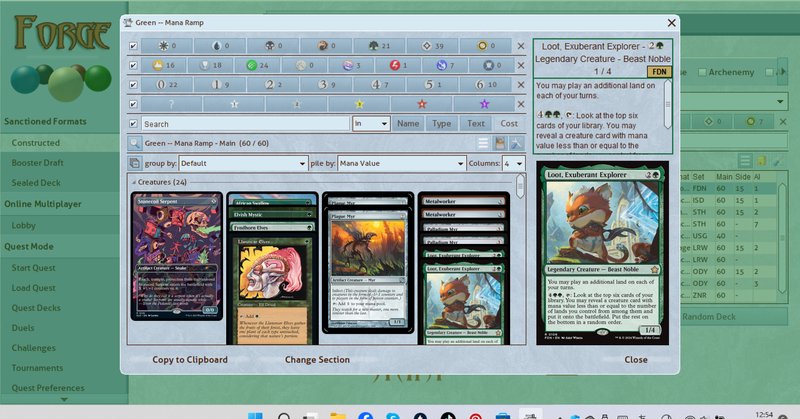Open pile by Mana Value dropdown
Viewport: 800px width, 419px height.
402,163
